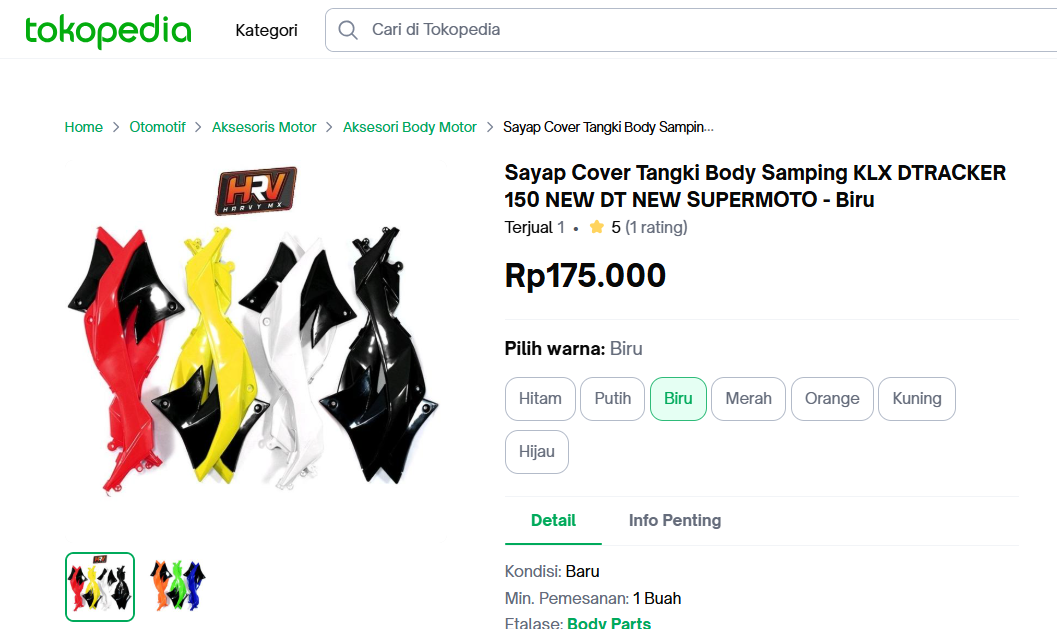Viewport: 1057px width, 629px height.
Task: Select the Putih color option
Action: [x=612, y=398]
